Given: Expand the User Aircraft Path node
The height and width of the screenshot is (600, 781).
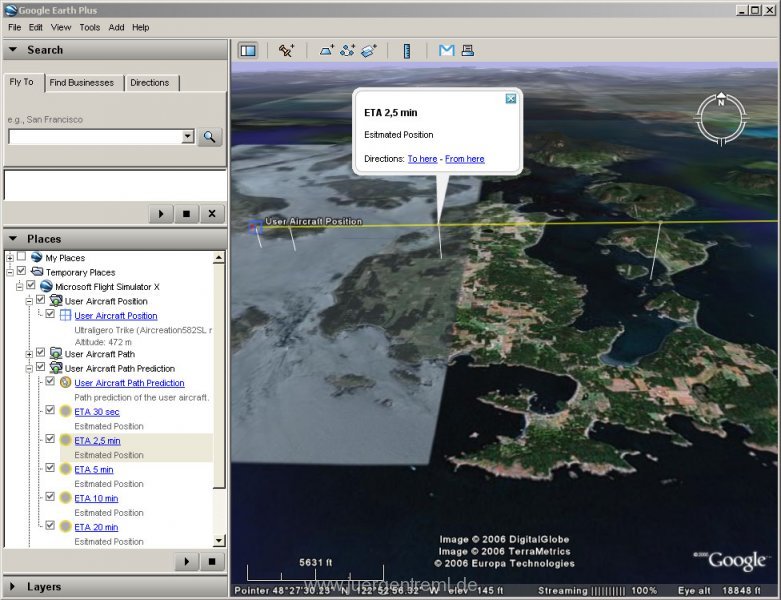Looking at the screenshot, I should (x=29, y=354).
